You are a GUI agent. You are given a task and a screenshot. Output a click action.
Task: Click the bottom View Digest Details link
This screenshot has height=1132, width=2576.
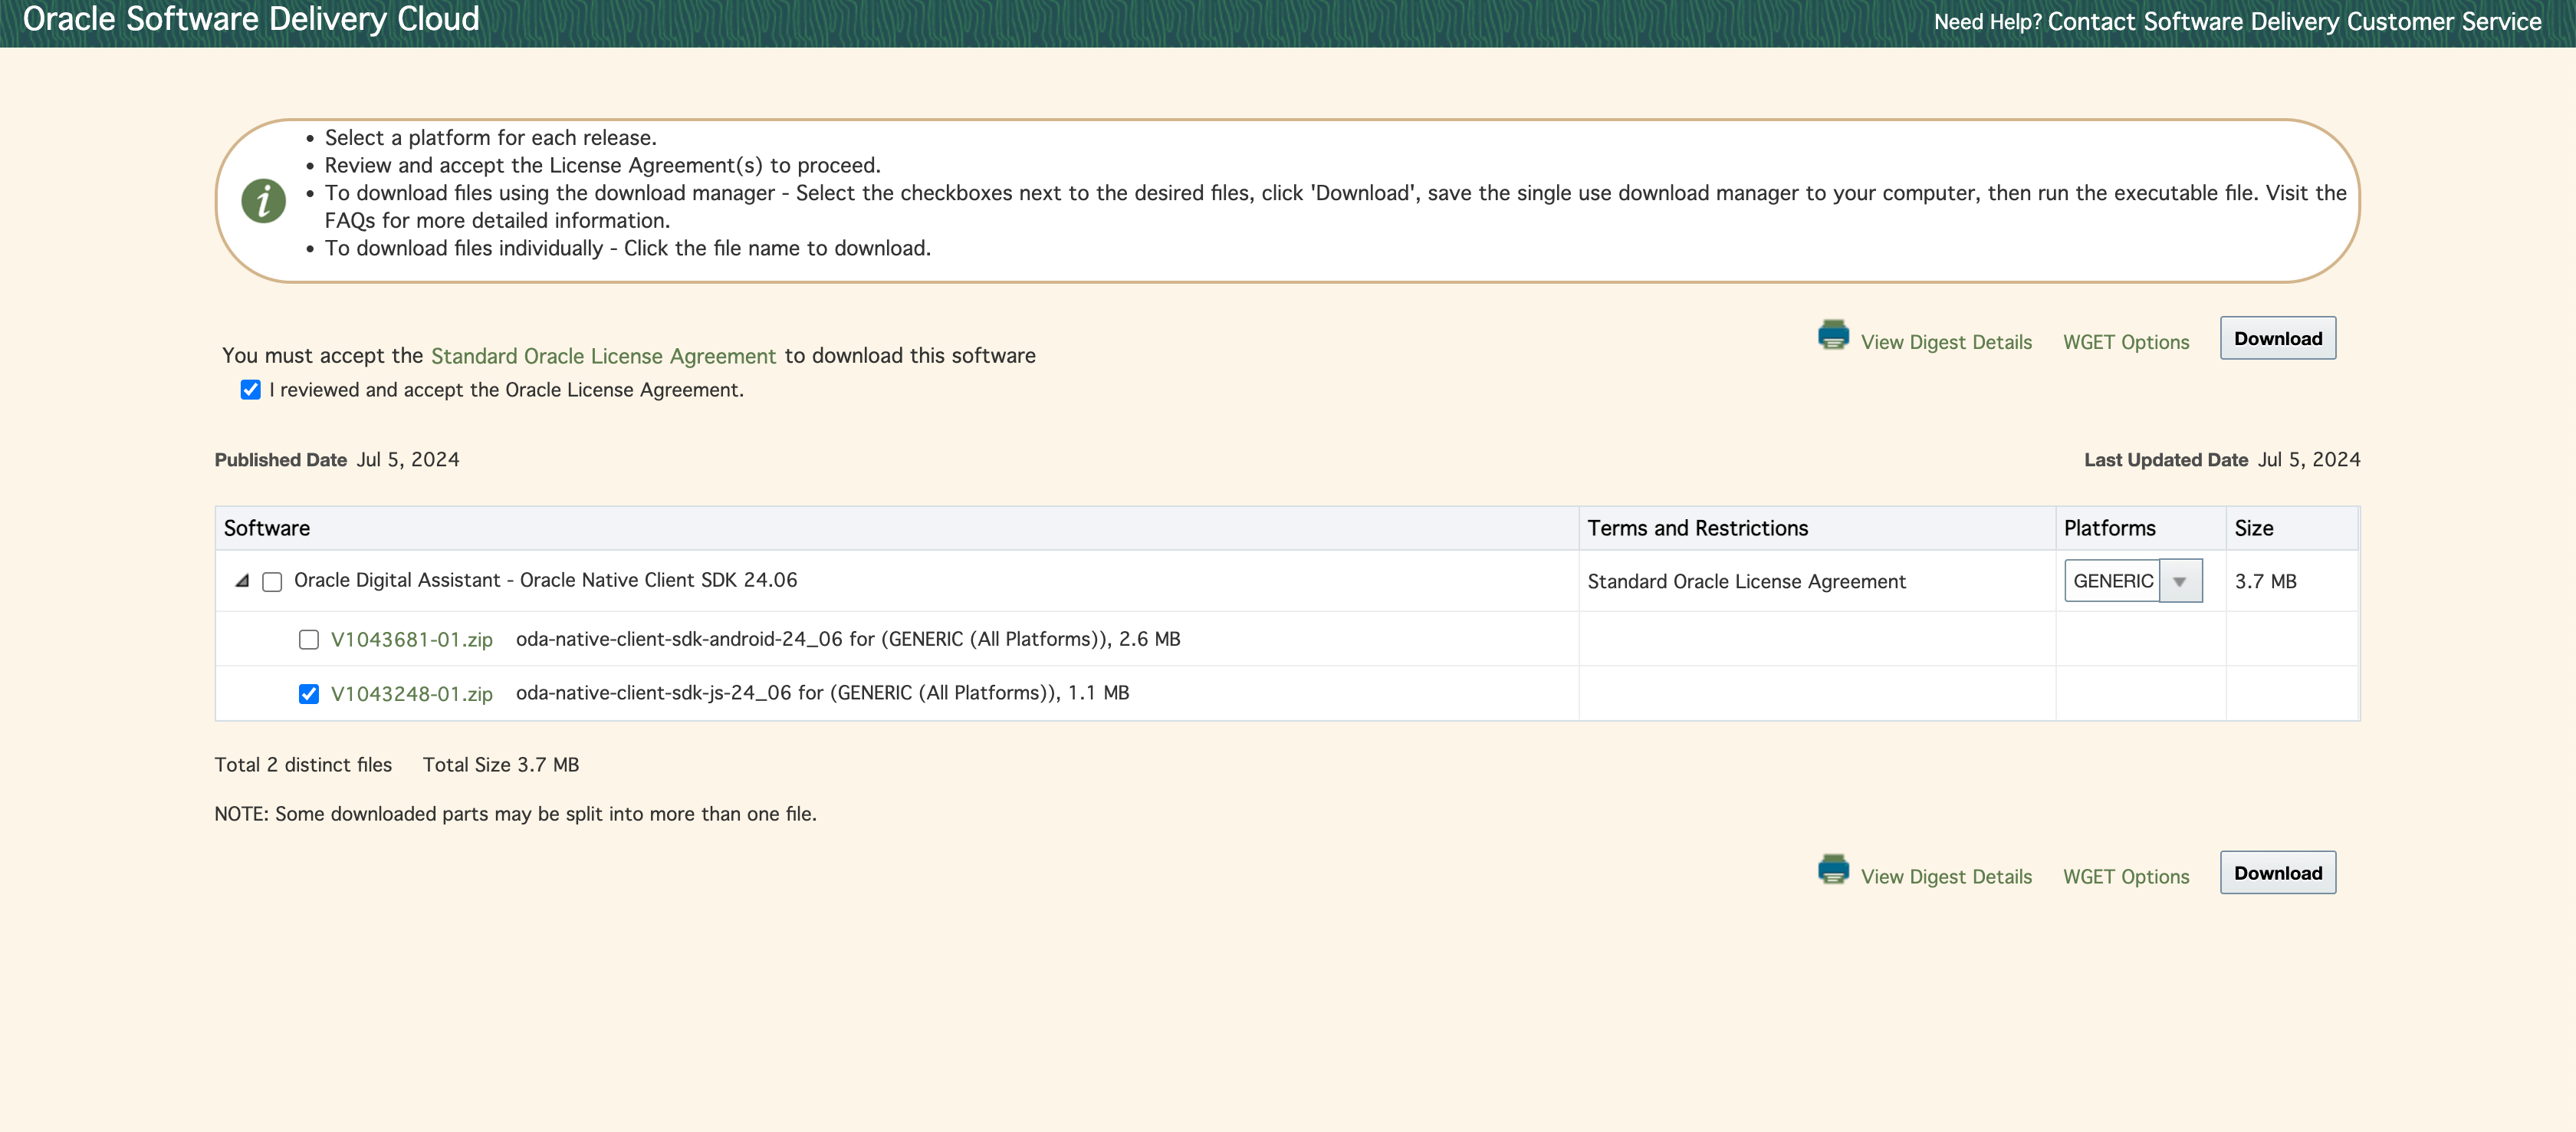click(1946, 876)
